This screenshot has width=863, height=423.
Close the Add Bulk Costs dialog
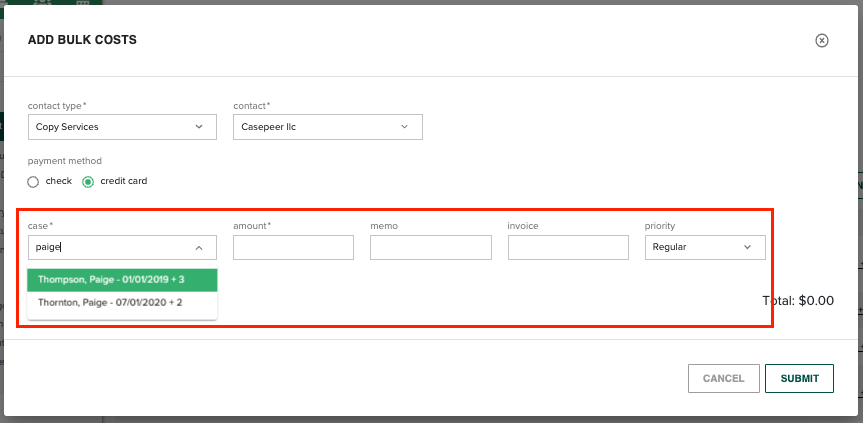pos(821,40)
